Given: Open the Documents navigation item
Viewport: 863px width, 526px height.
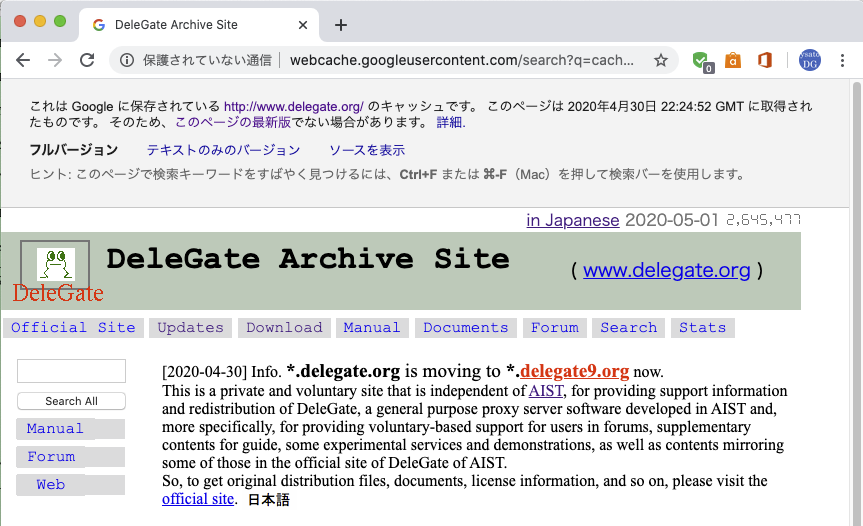Looking at the screenshot, I should click(x=465, y=328).
